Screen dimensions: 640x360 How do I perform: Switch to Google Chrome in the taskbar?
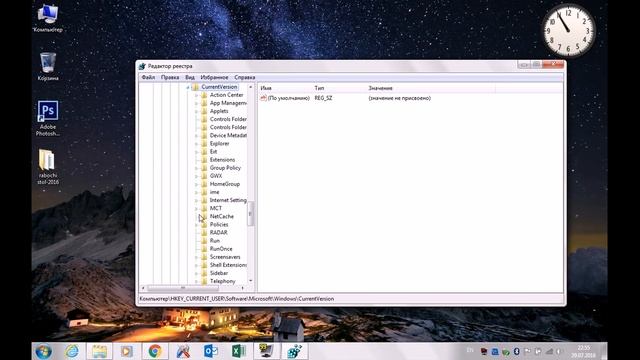tap(155, 351)
